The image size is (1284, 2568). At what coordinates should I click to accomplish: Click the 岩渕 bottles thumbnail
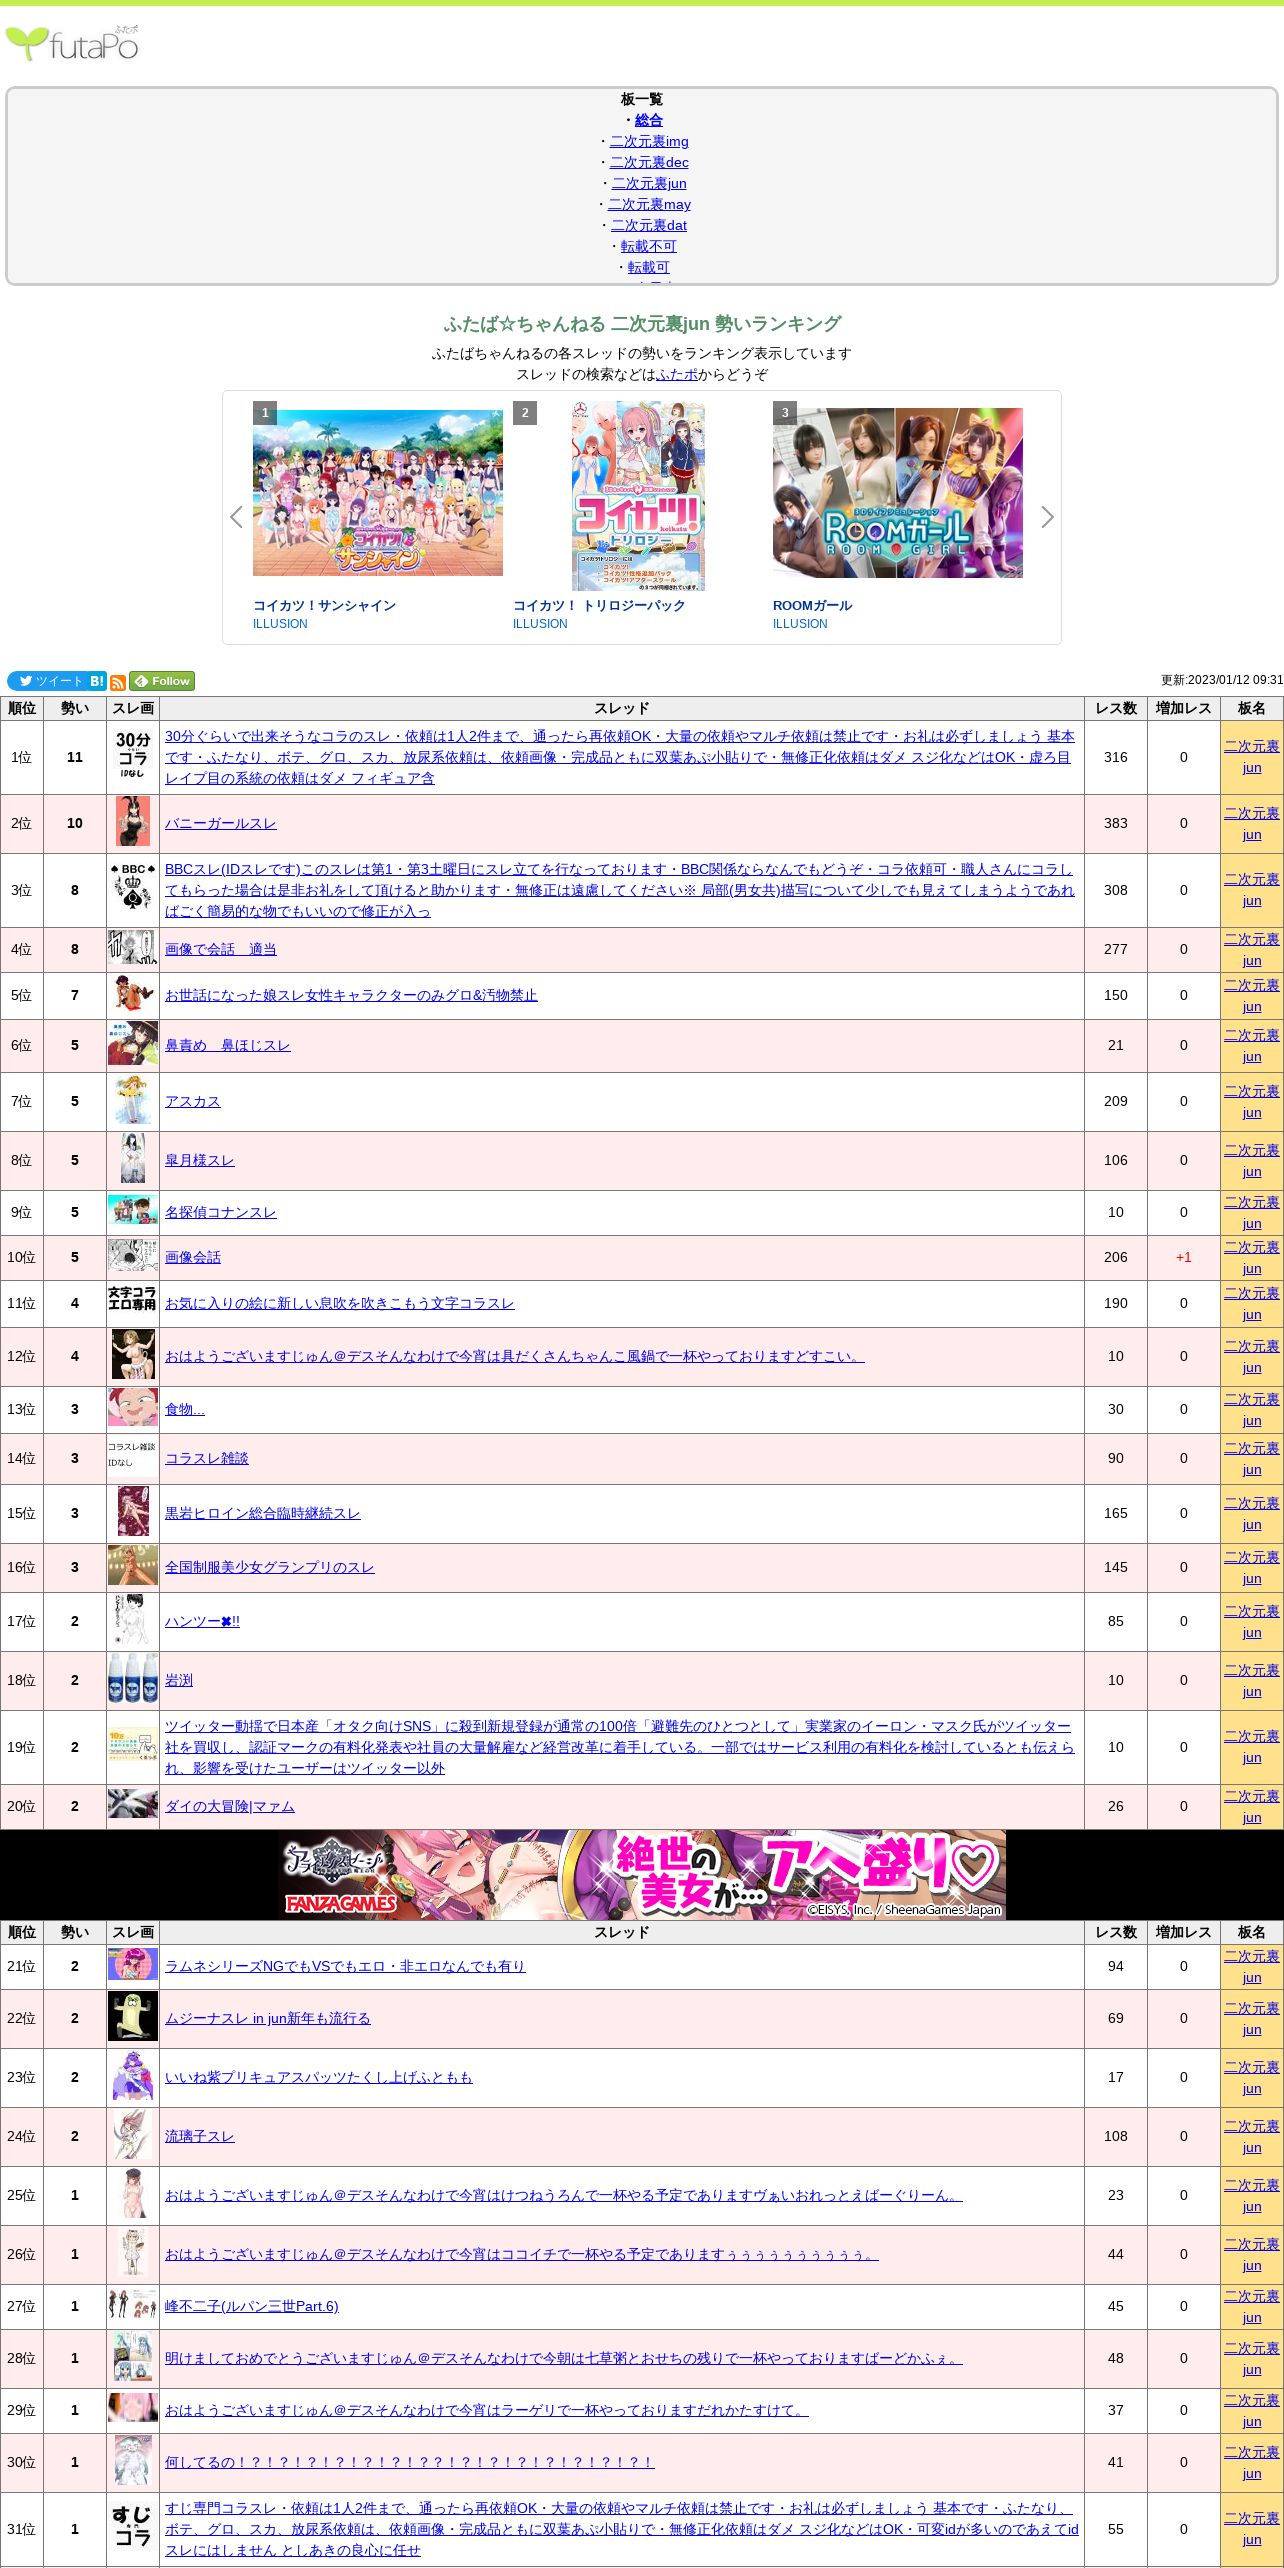click(133, 1679)
